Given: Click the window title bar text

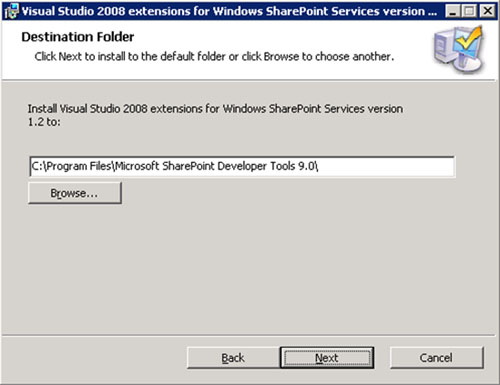Looking at the screenshot, I should click(229, 11).
